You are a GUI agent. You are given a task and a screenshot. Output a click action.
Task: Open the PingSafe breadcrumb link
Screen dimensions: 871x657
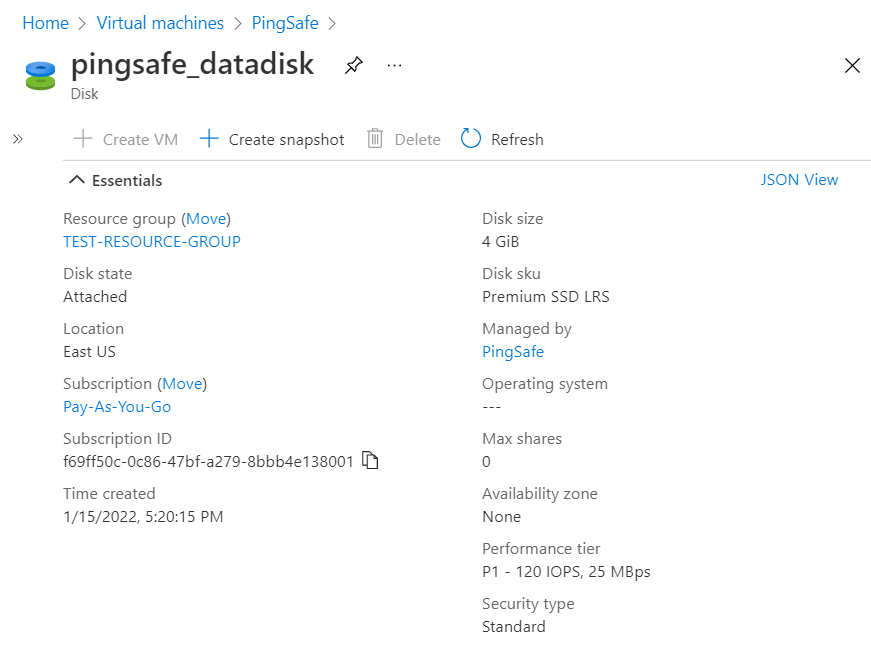coord(285,23)
